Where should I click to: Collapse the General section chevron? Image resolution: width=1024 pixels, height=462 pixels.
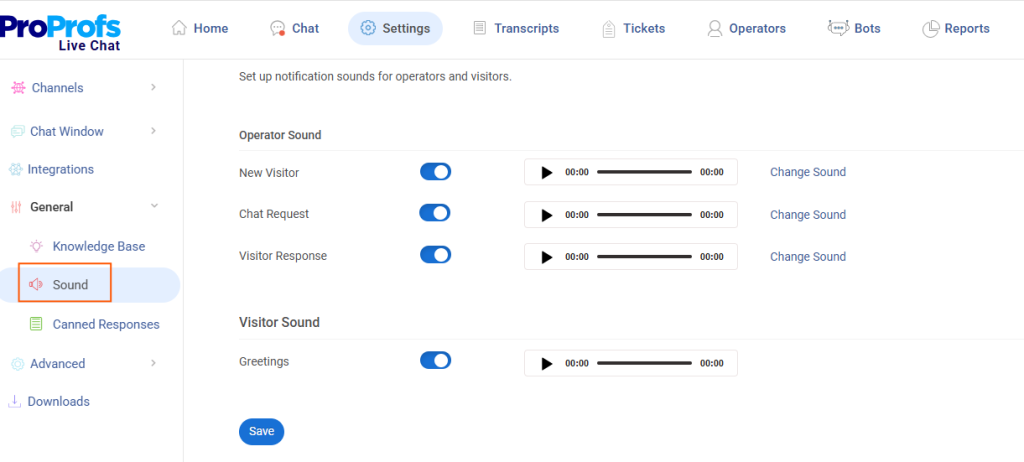[x=153, y=207]
